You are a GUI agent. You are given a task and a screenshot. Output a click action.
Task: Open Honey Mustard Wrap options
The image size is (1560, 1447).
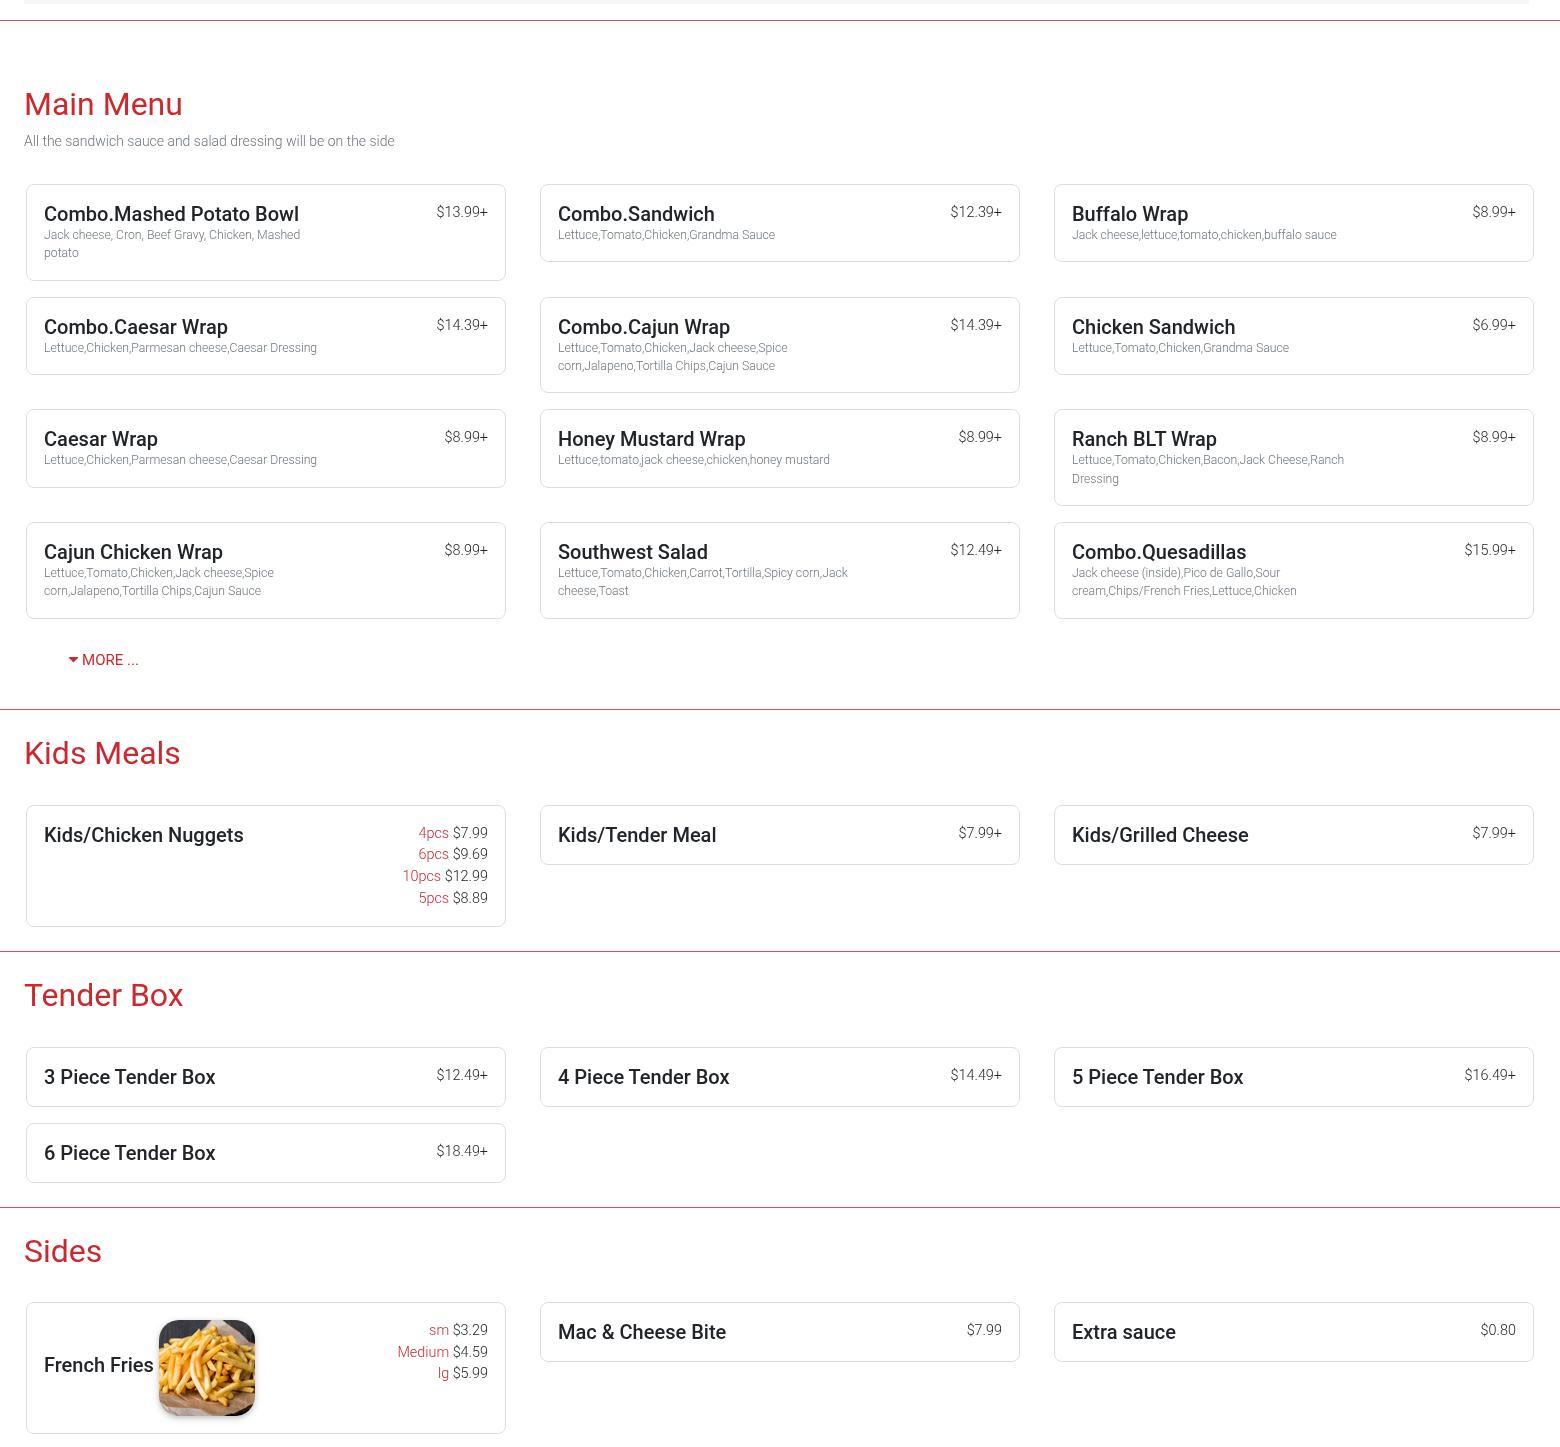(x=779, y=448)
